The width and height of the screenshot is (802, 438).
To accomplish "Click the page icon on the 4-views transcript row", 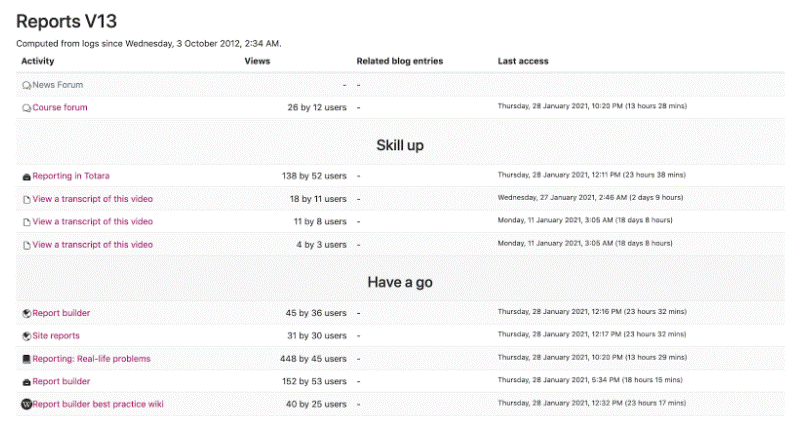I will click(27, 245).
